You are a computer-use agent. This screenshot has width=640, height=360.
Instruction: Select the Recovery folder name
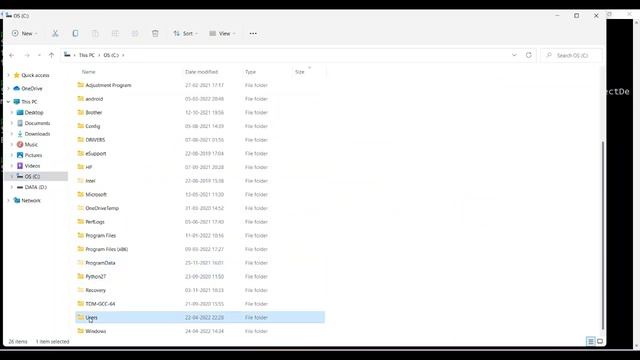[x=96, y=290]
